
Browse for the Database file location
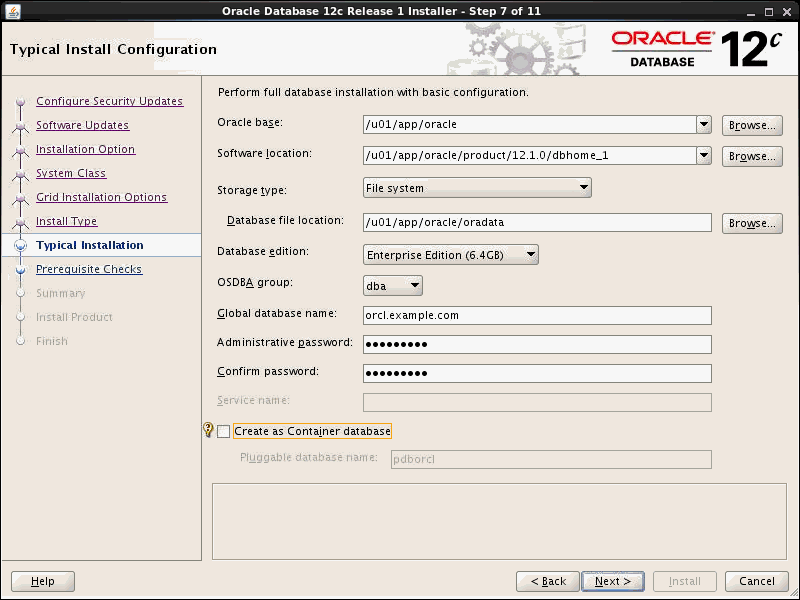pyautogui.click(x=751, y=222)
